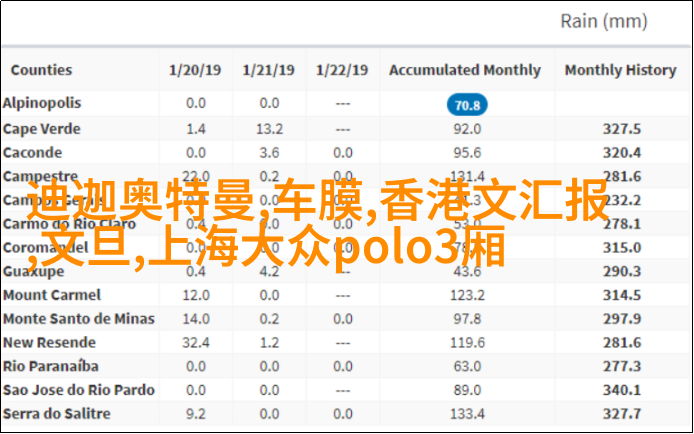Select the "232.2" monthly history value
This screenshot has height=434, width=694.
(x=622, y=200)
